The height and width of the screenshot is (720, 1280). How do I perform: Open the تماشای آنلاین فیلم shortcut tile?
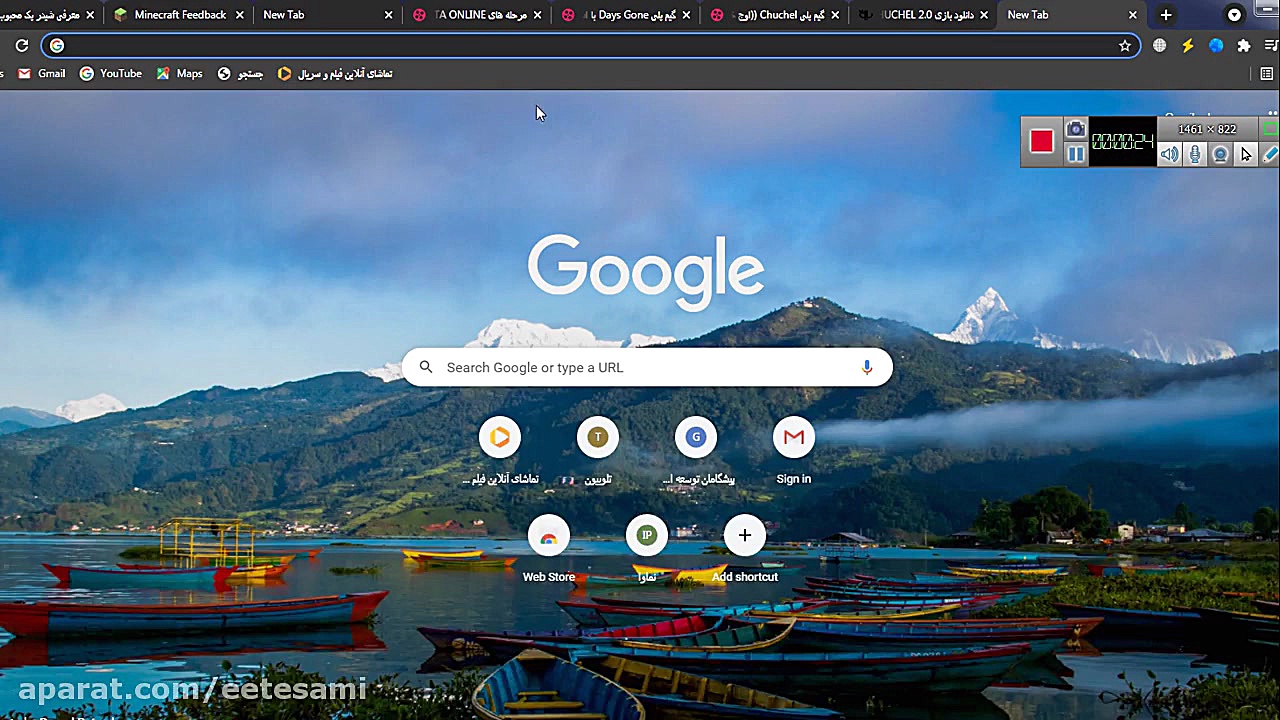coord(500,451)
